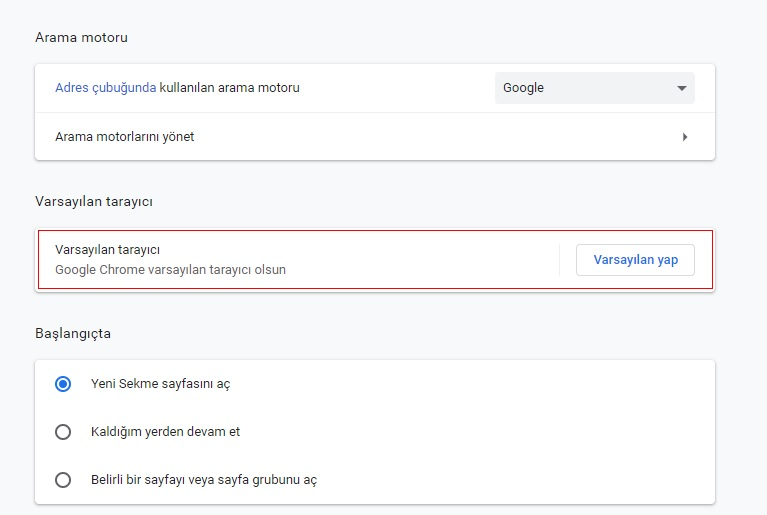Click the "Arama motoru" section heading
Image resolution: width=767 pixels, height=515 pixels.
(81, 38)
